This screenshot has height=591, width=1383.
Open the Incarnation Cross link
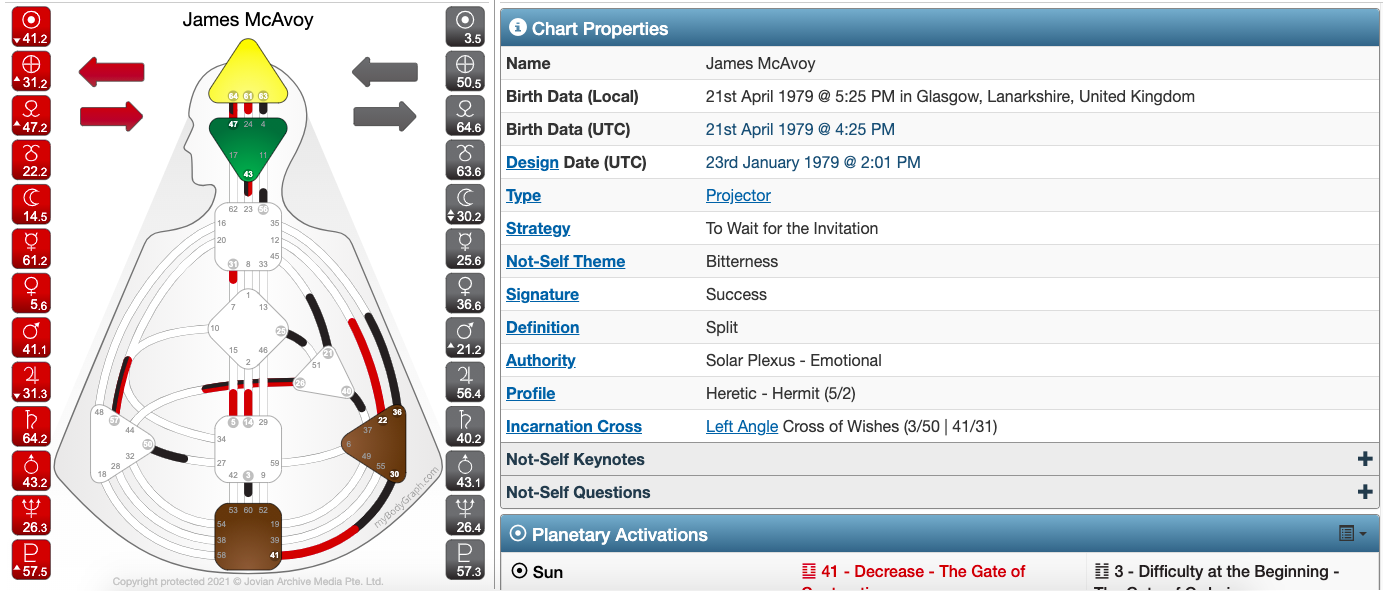click(x=574, y=426)
